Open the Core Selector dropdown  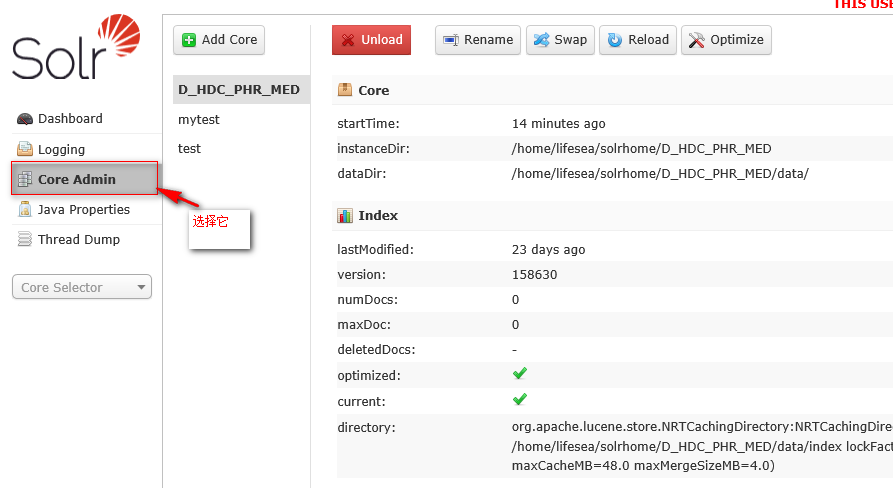tap(81, 287)
